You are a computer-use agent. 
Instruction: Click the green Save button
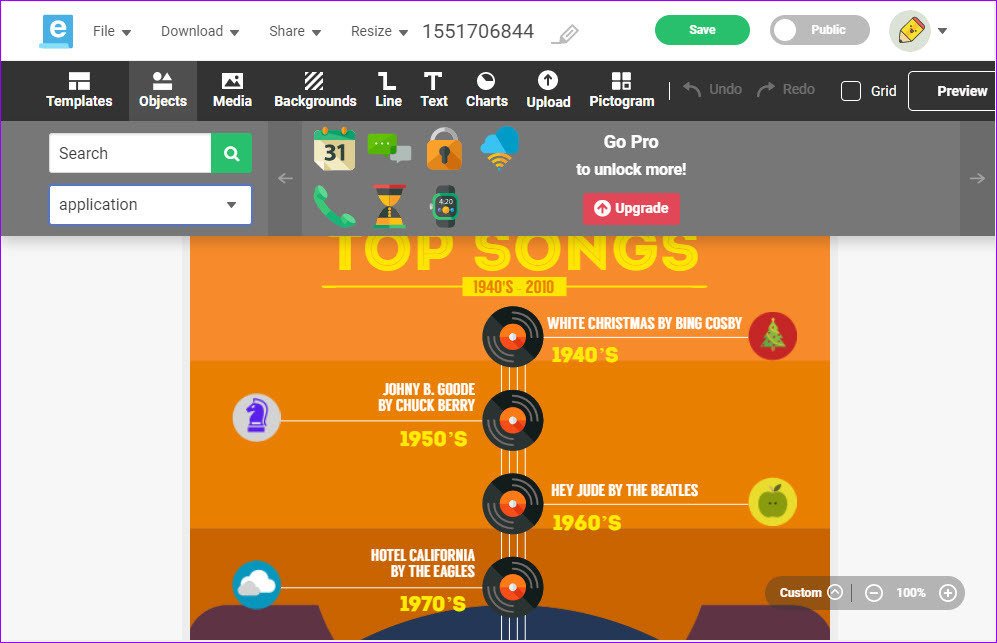coord(702,30)
